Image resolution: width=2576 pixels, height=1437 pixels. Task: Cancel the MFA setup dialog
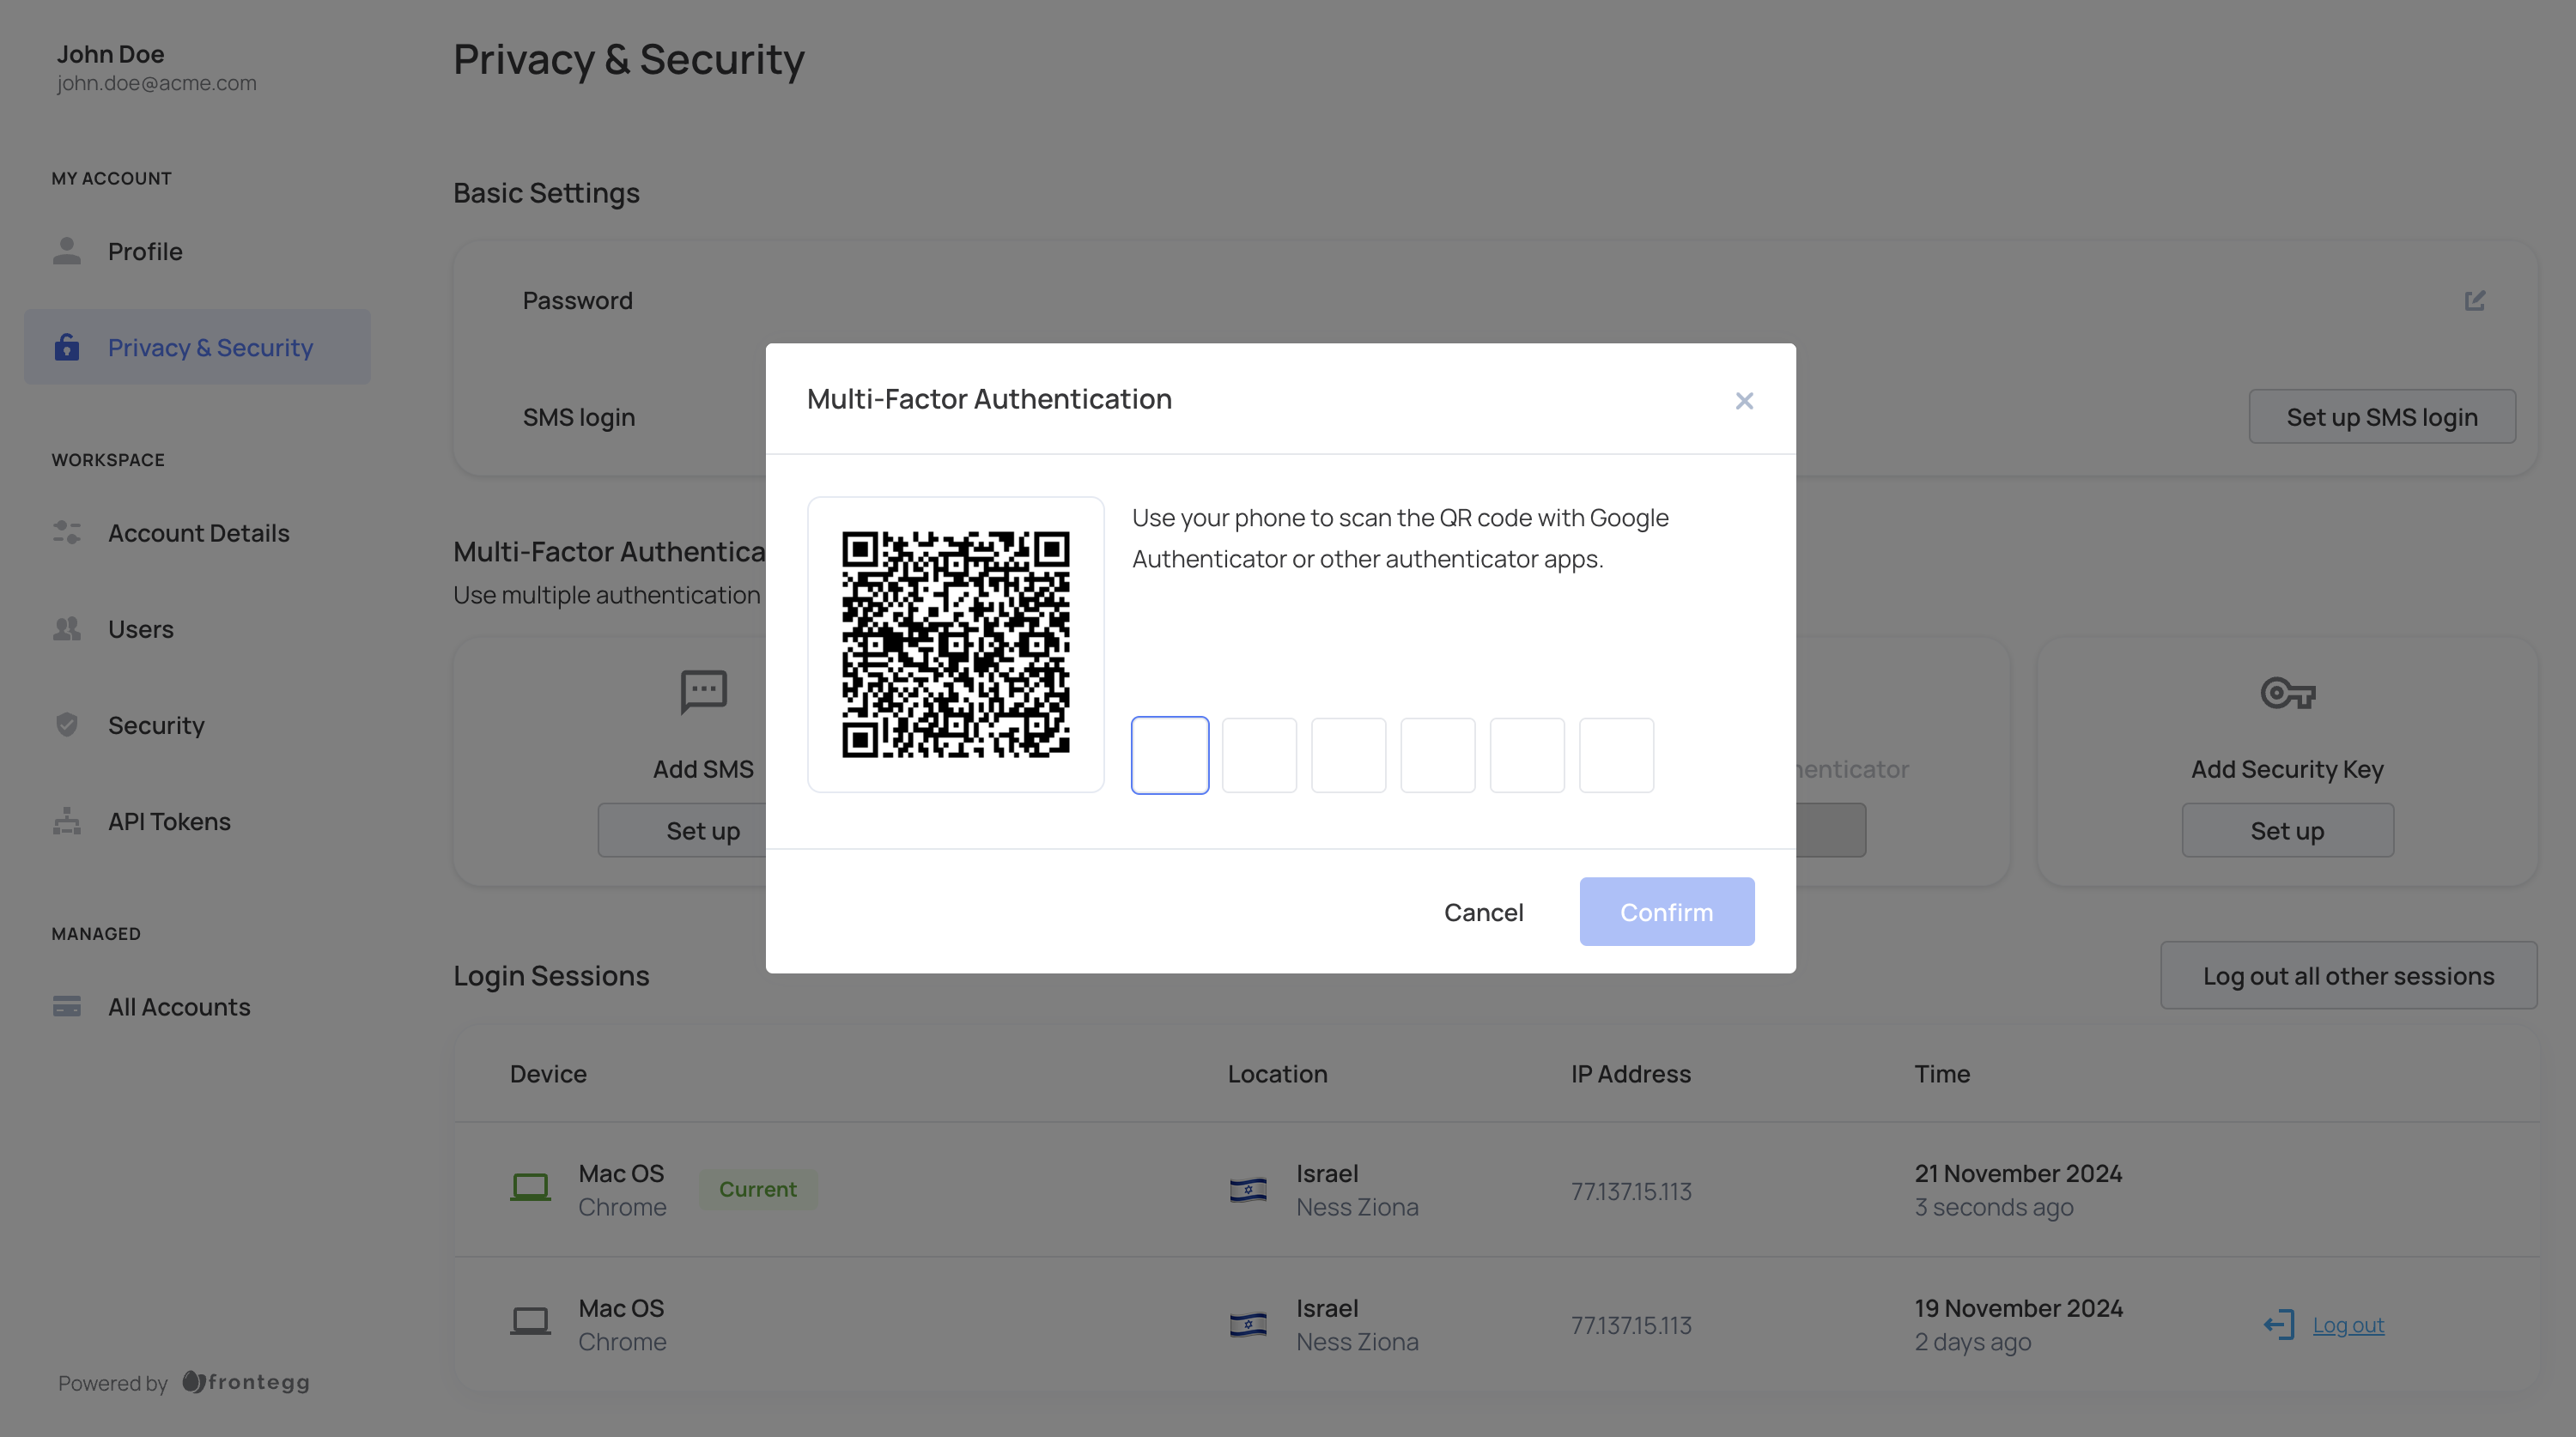pos(1483,912)
